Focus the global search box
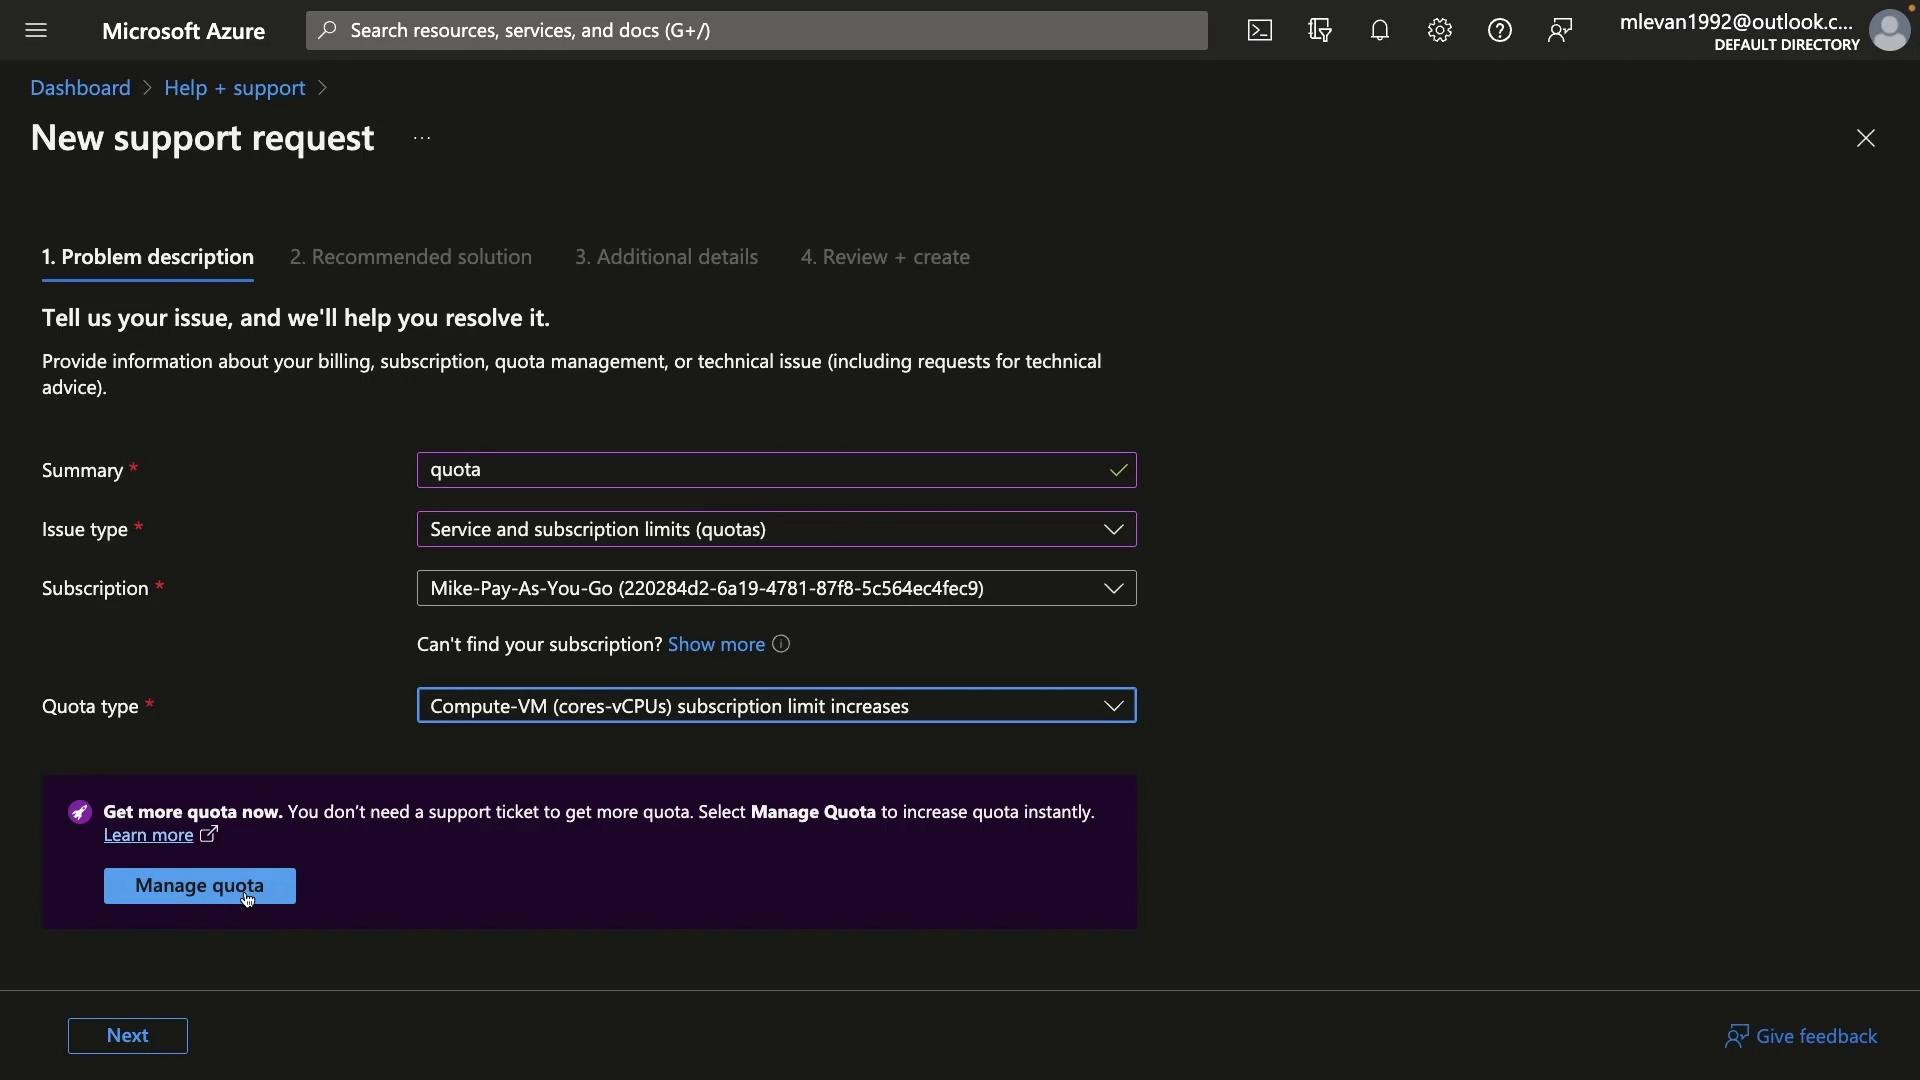 (757, 30)
